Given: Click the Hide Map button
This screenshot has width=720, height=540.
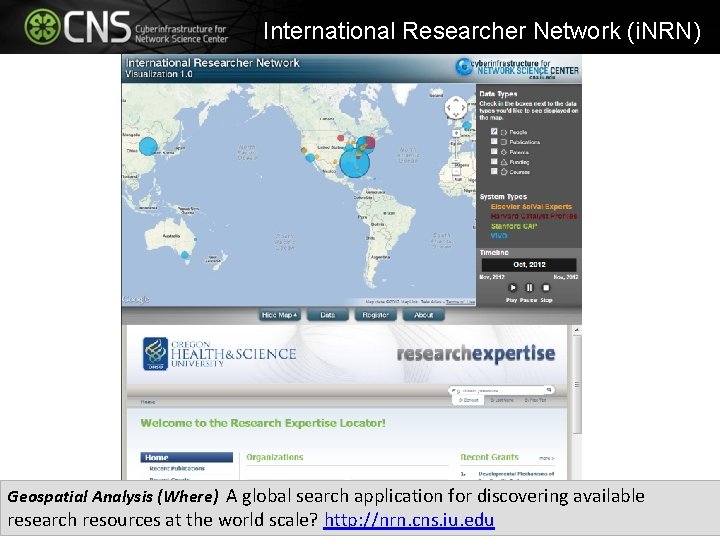Looking at the screenshot, I should click(279, 315).
